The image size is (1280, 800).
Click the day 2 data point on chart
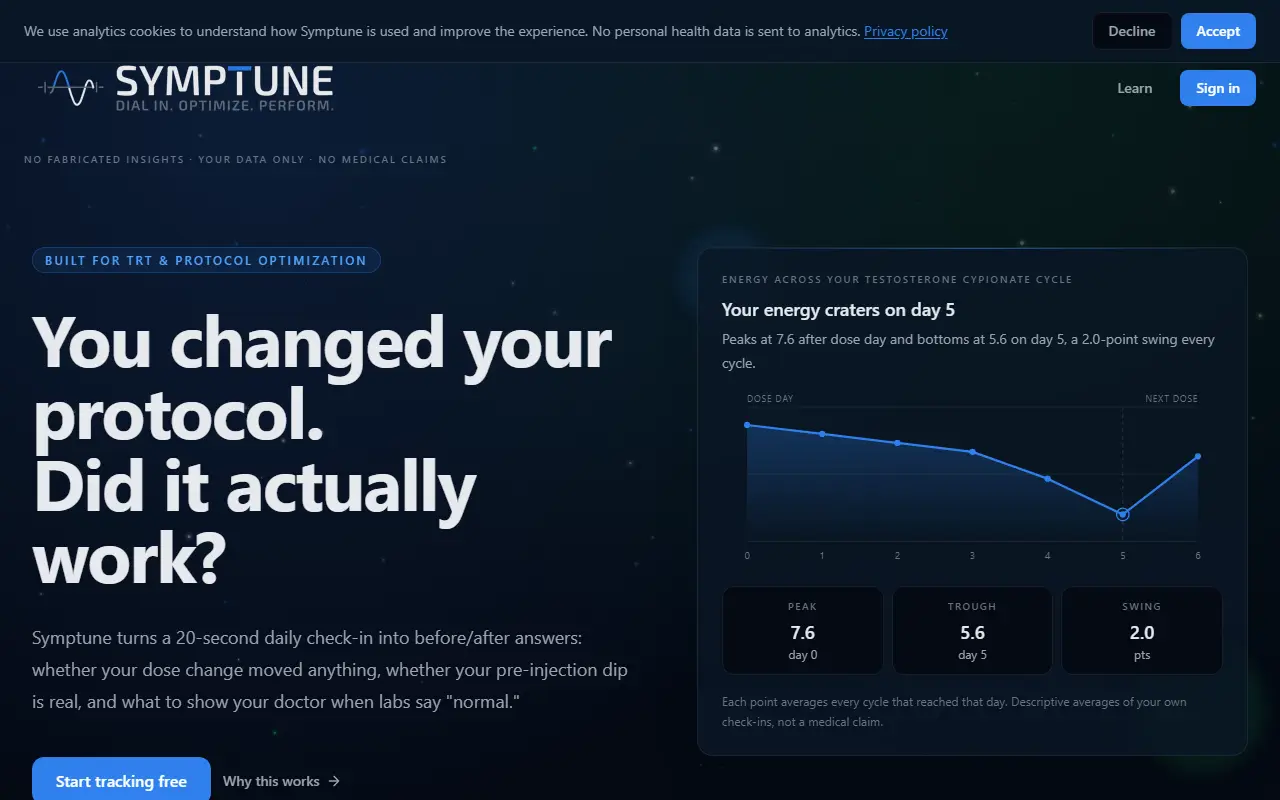pyautogui.click(x=897, y=443)
